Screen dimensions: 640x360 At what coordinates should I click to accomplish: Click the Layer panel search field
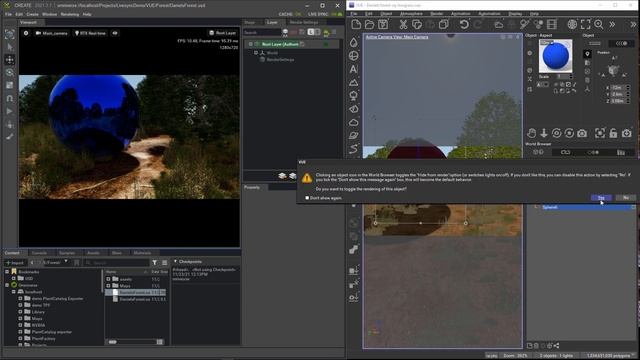click(x=262, y=32)
